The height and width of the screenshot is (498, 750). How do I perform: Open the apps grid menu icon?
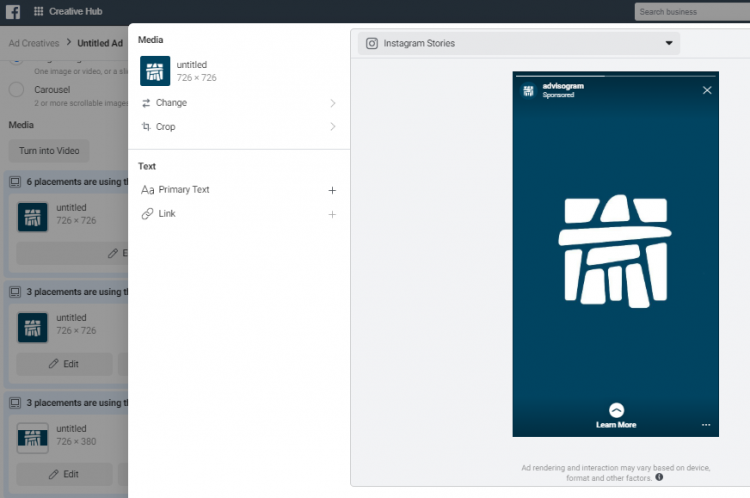pos(38,12)
